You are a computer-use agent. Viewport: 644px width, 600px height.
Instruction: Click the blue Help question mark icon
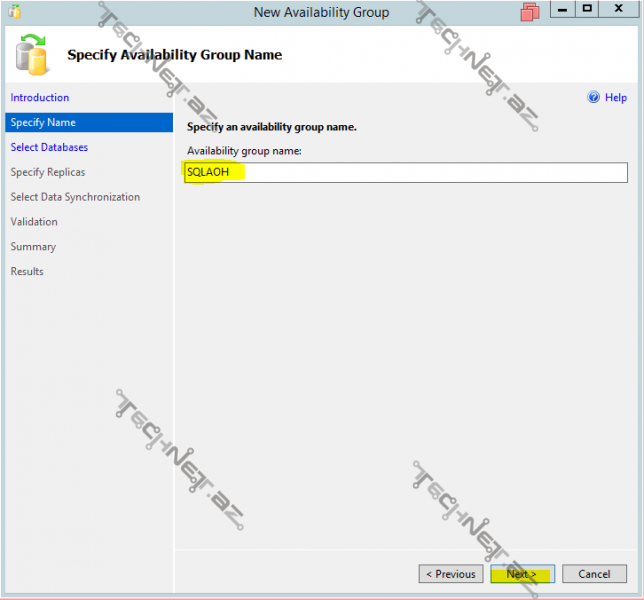pyautogui.click(x=593, y=98)
